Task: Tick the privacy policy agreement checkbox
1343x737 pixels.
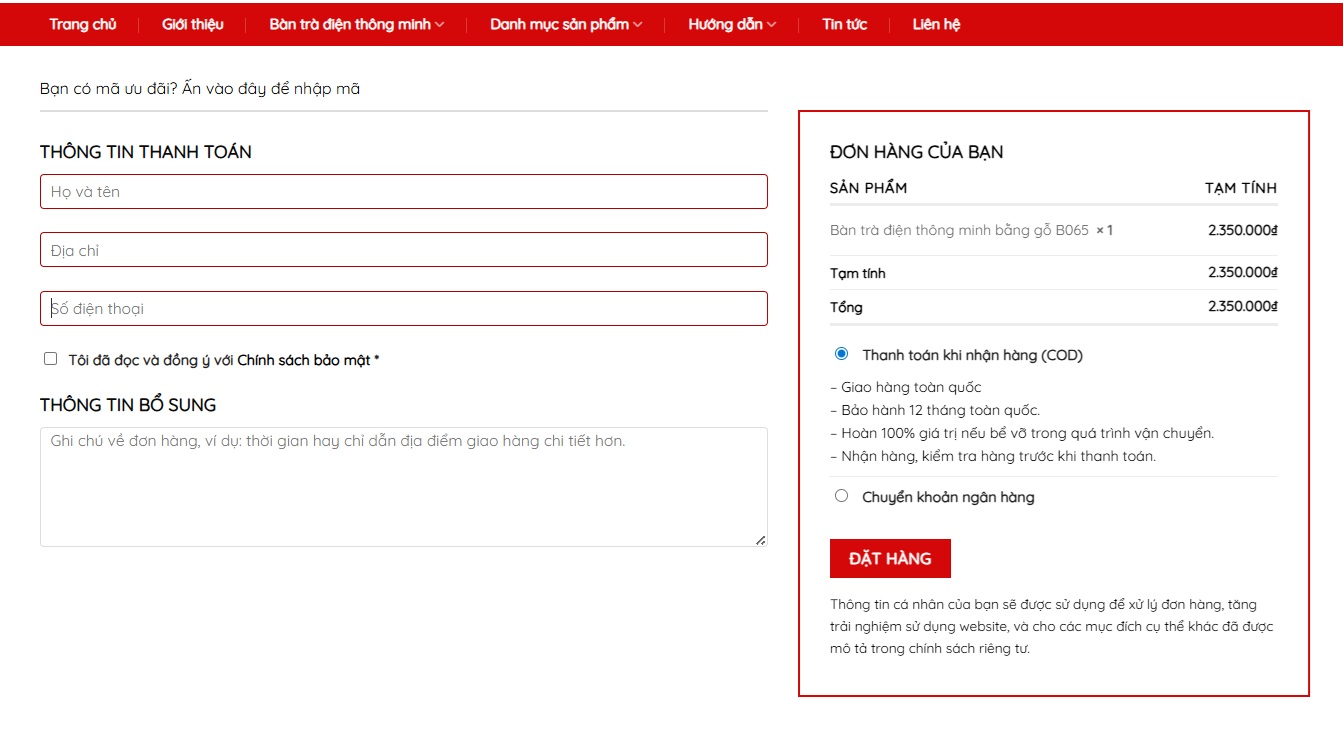Action: (x=51, y=359)
